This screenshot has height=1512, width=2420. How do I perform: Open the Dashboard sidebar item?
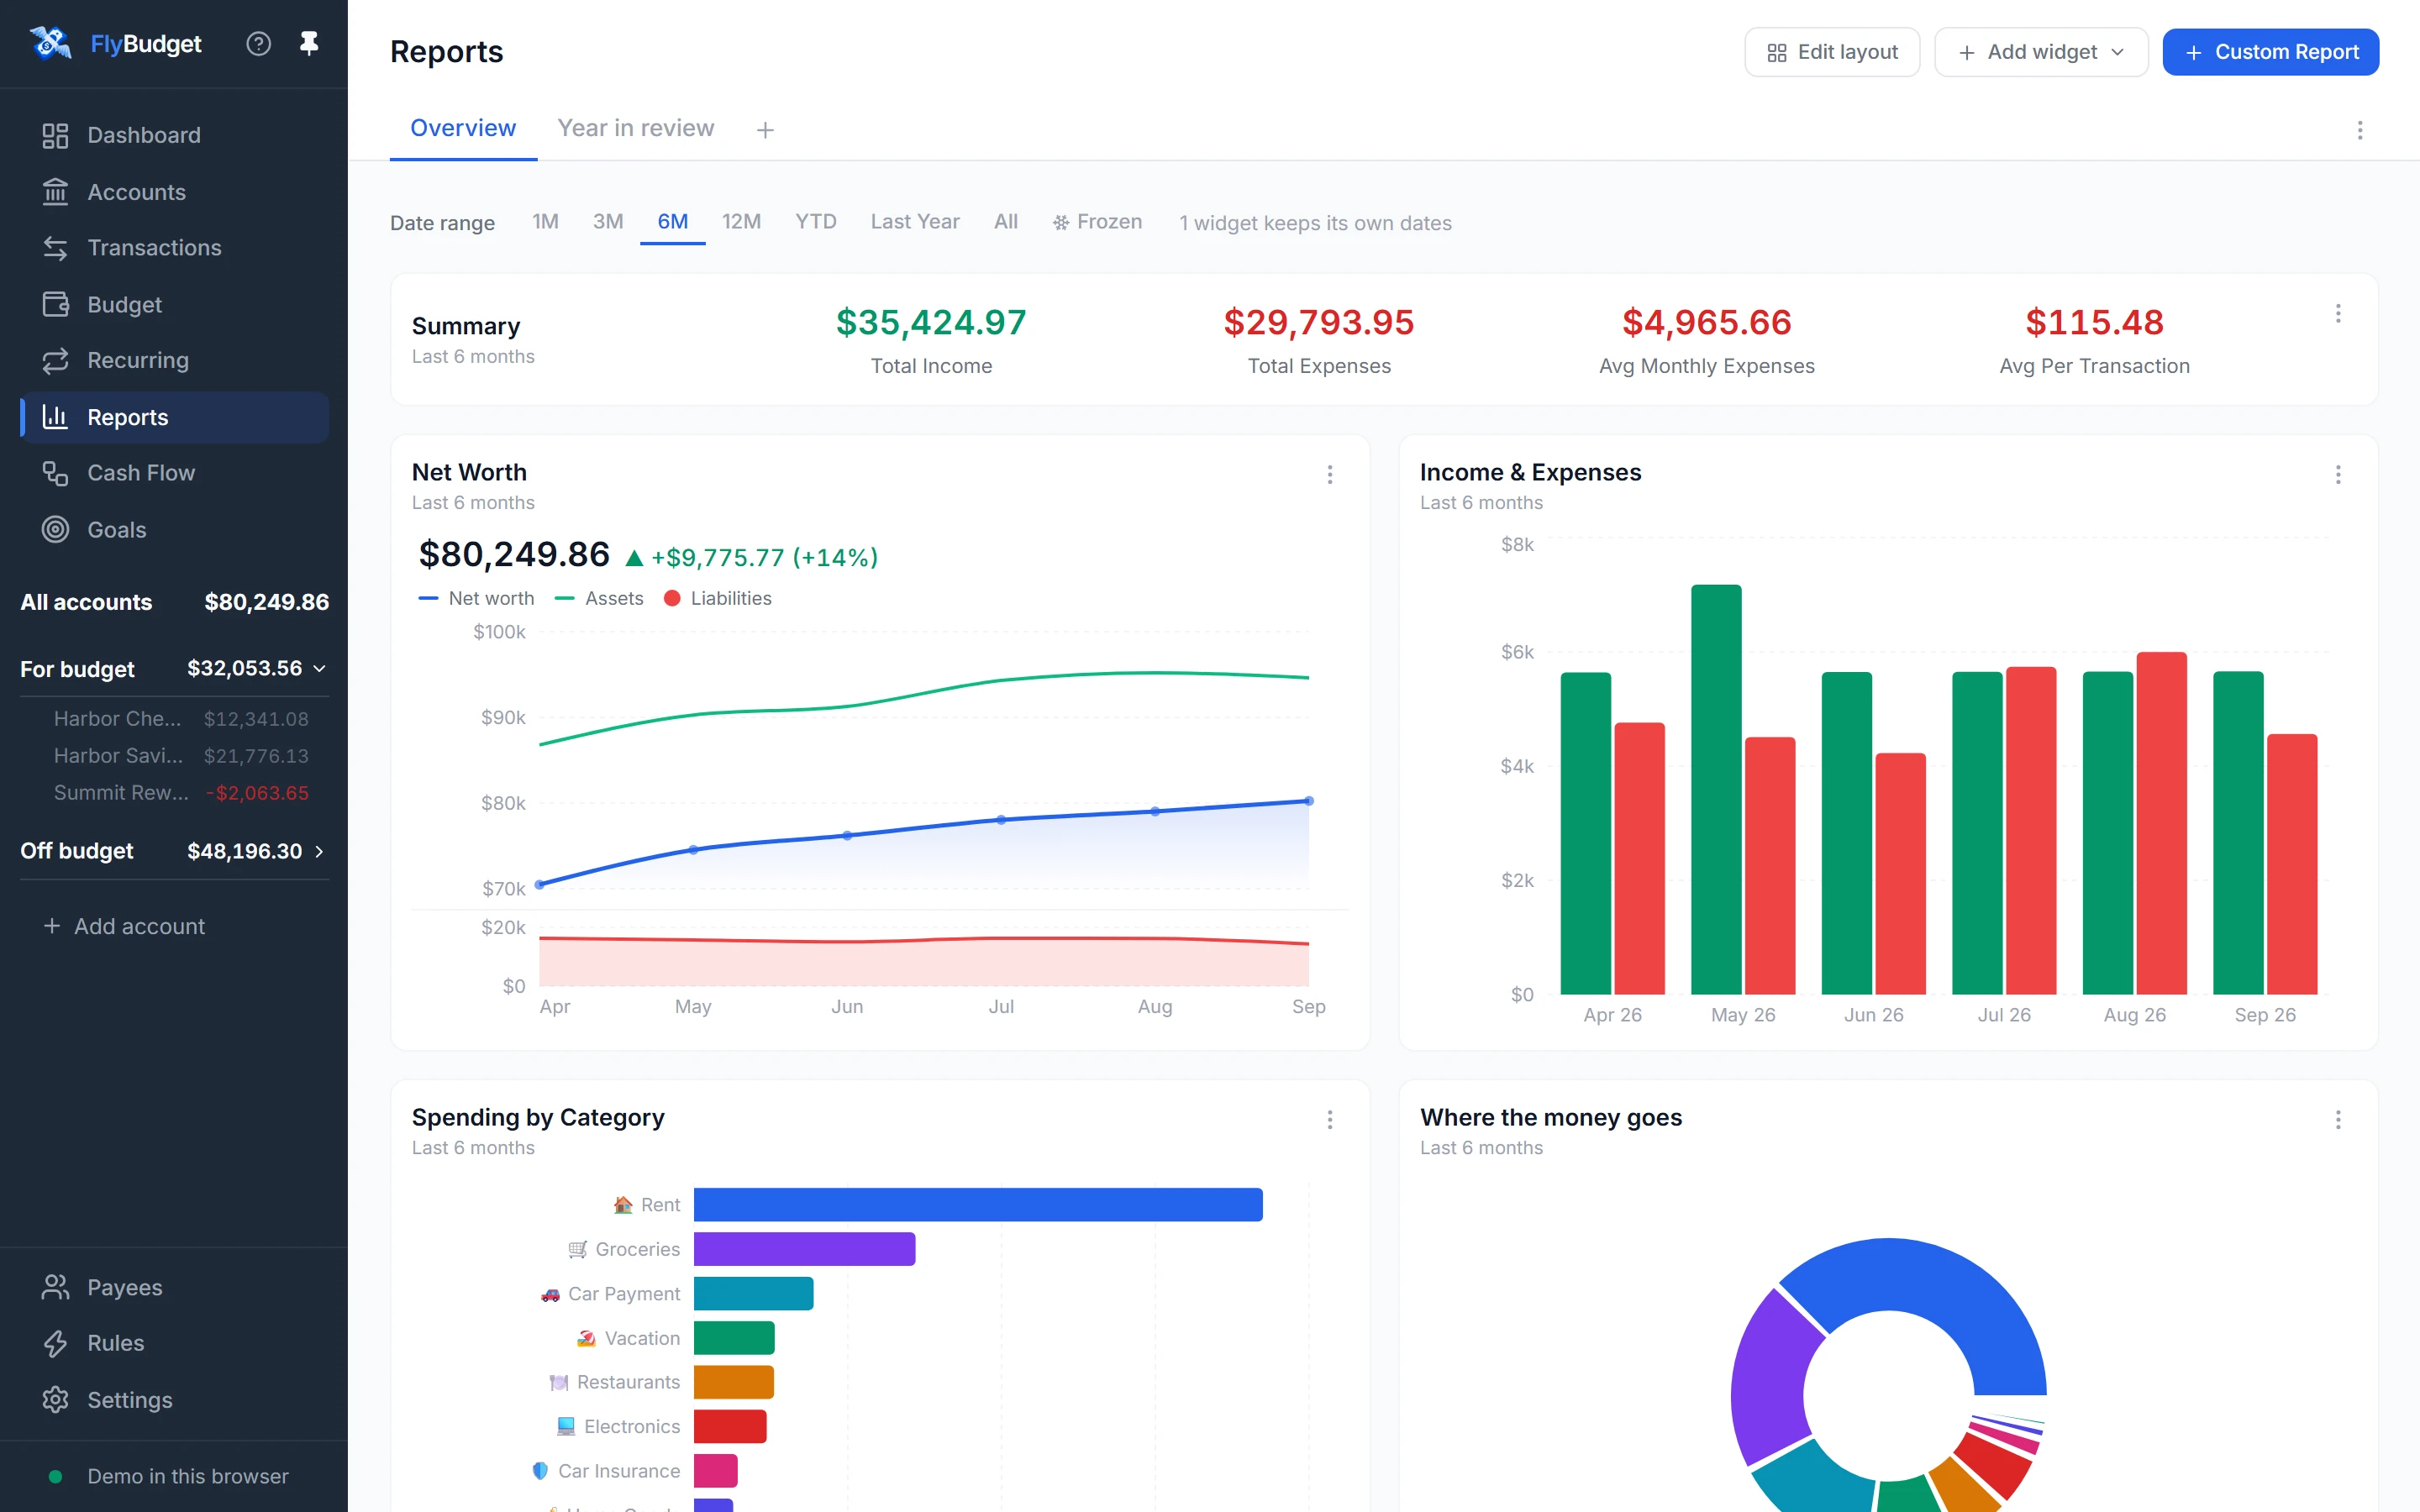tap(174, 135)
